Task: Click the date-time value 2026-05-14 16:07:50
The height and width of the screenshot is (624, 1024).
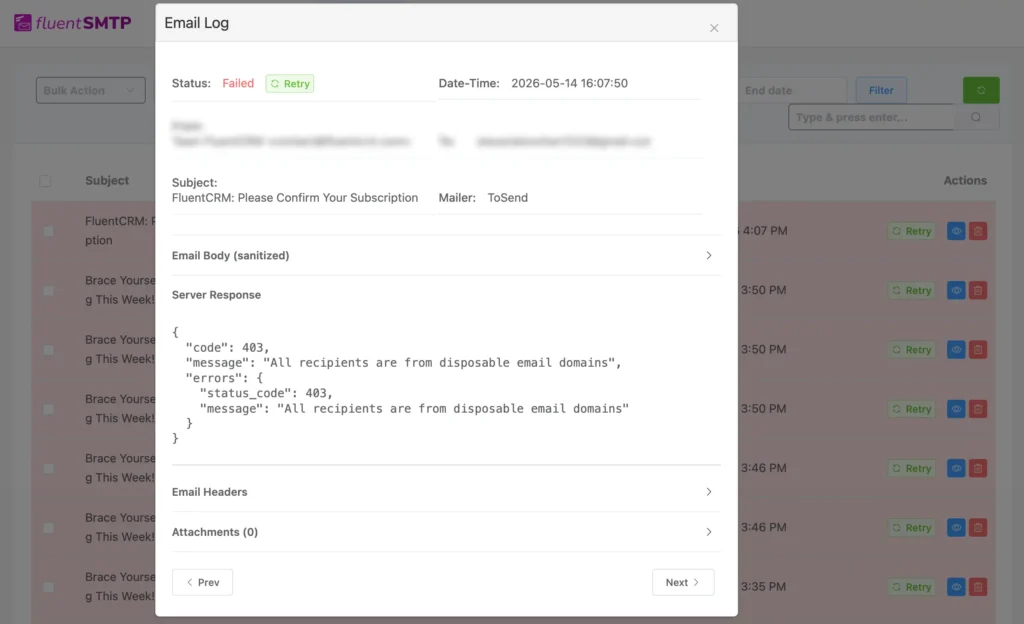Action: [569, 84]
